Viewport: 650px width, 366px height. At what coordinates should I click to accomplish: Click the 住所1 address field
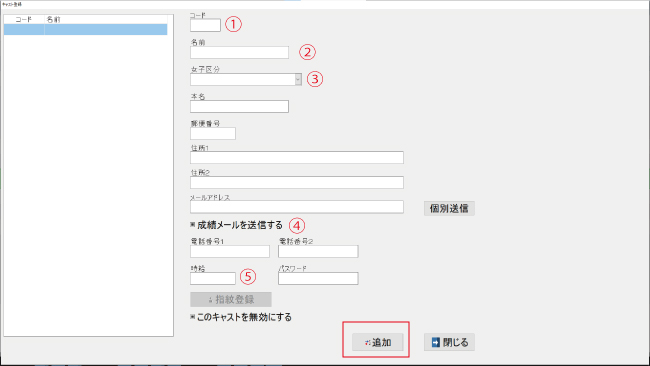pyautogui.click(x=297, y=158)
